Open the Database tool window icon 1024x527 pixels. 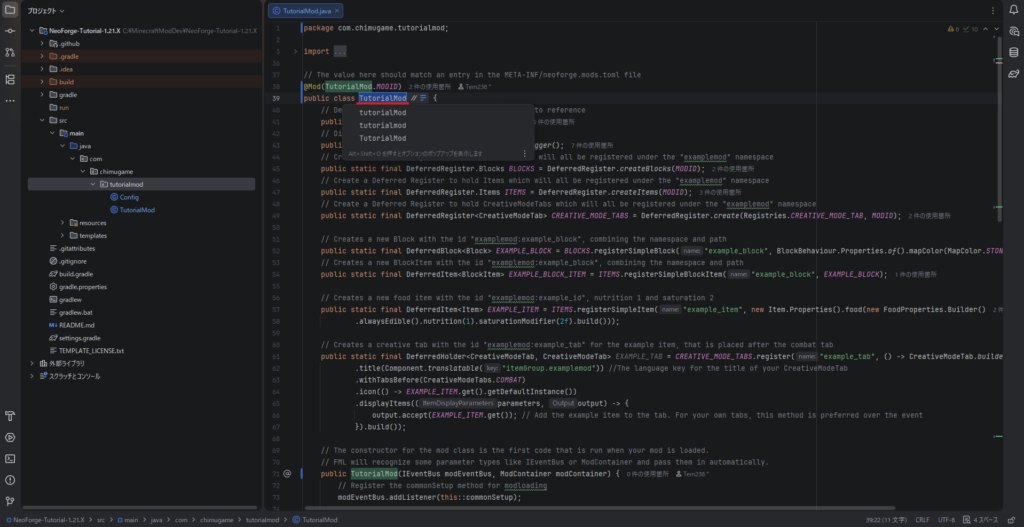coord(1013,52)
